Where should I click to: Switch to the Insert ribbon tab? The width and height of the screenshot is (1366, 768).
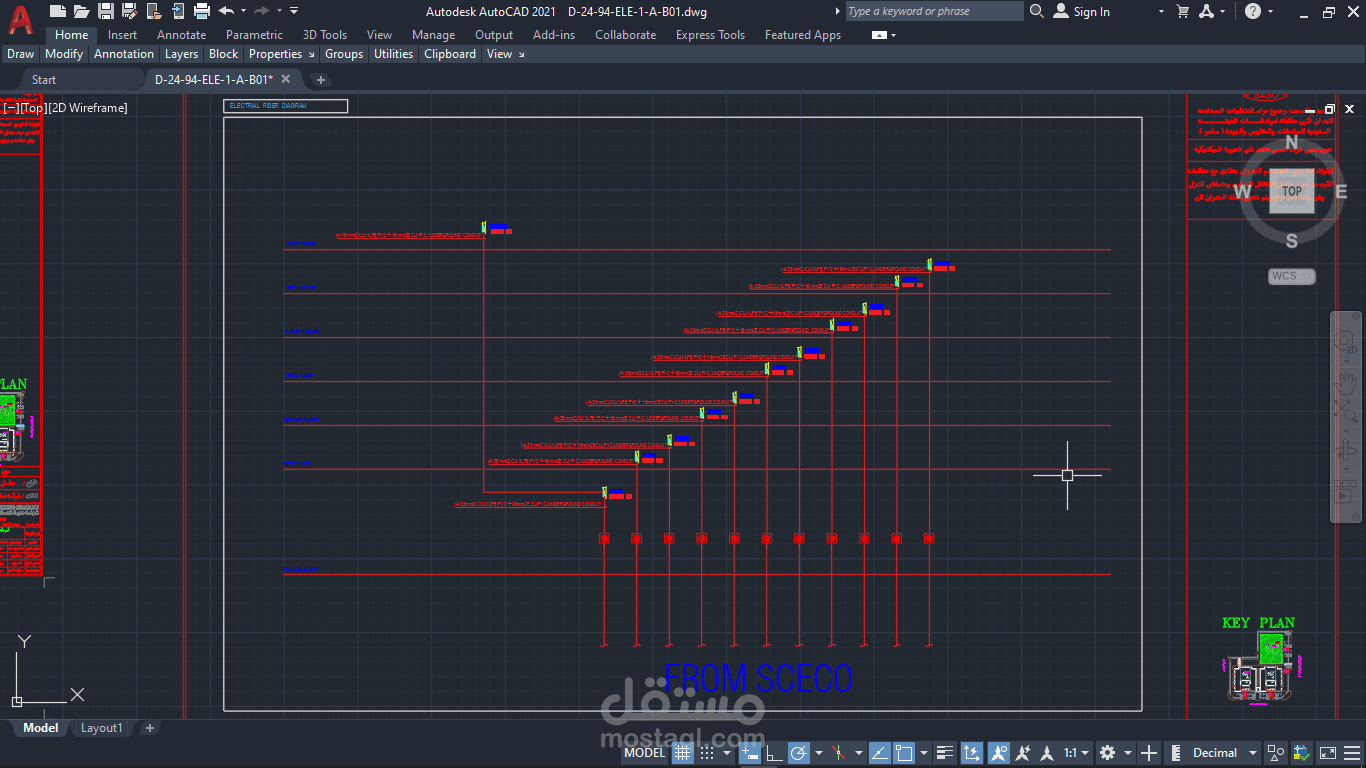tap(123, 35)
